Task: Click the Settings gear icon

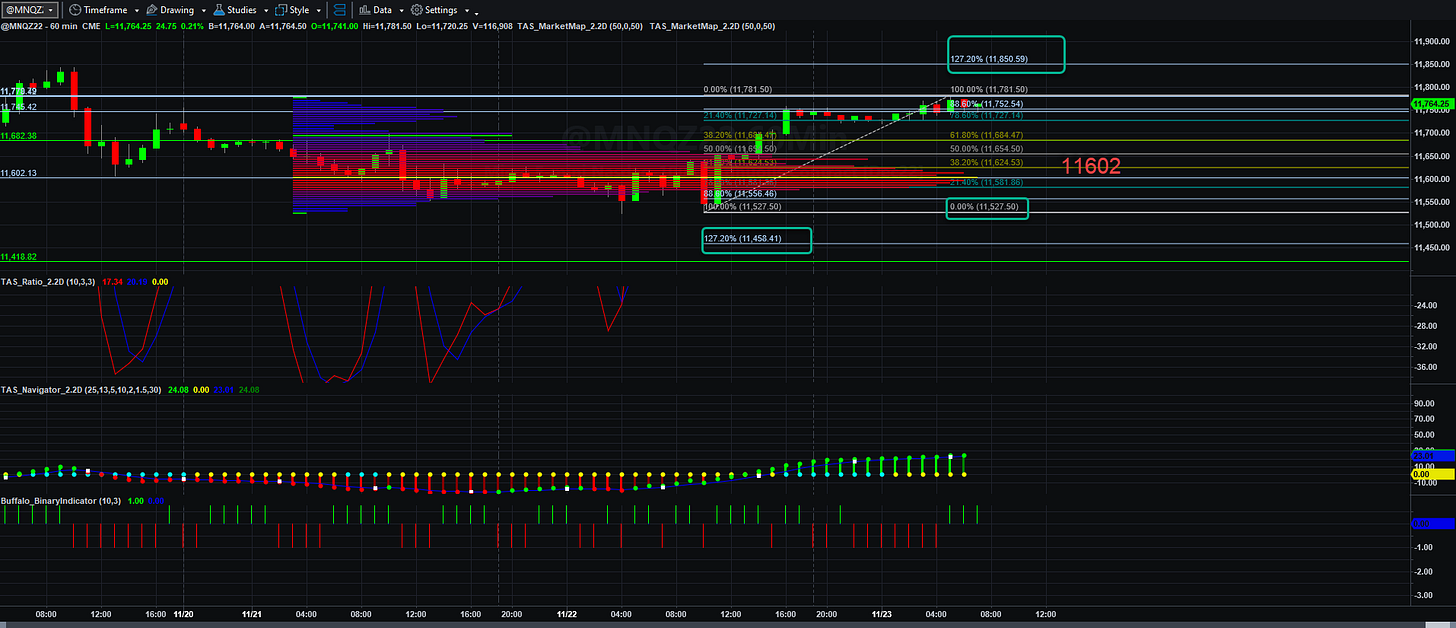Action: pos(417,9)
